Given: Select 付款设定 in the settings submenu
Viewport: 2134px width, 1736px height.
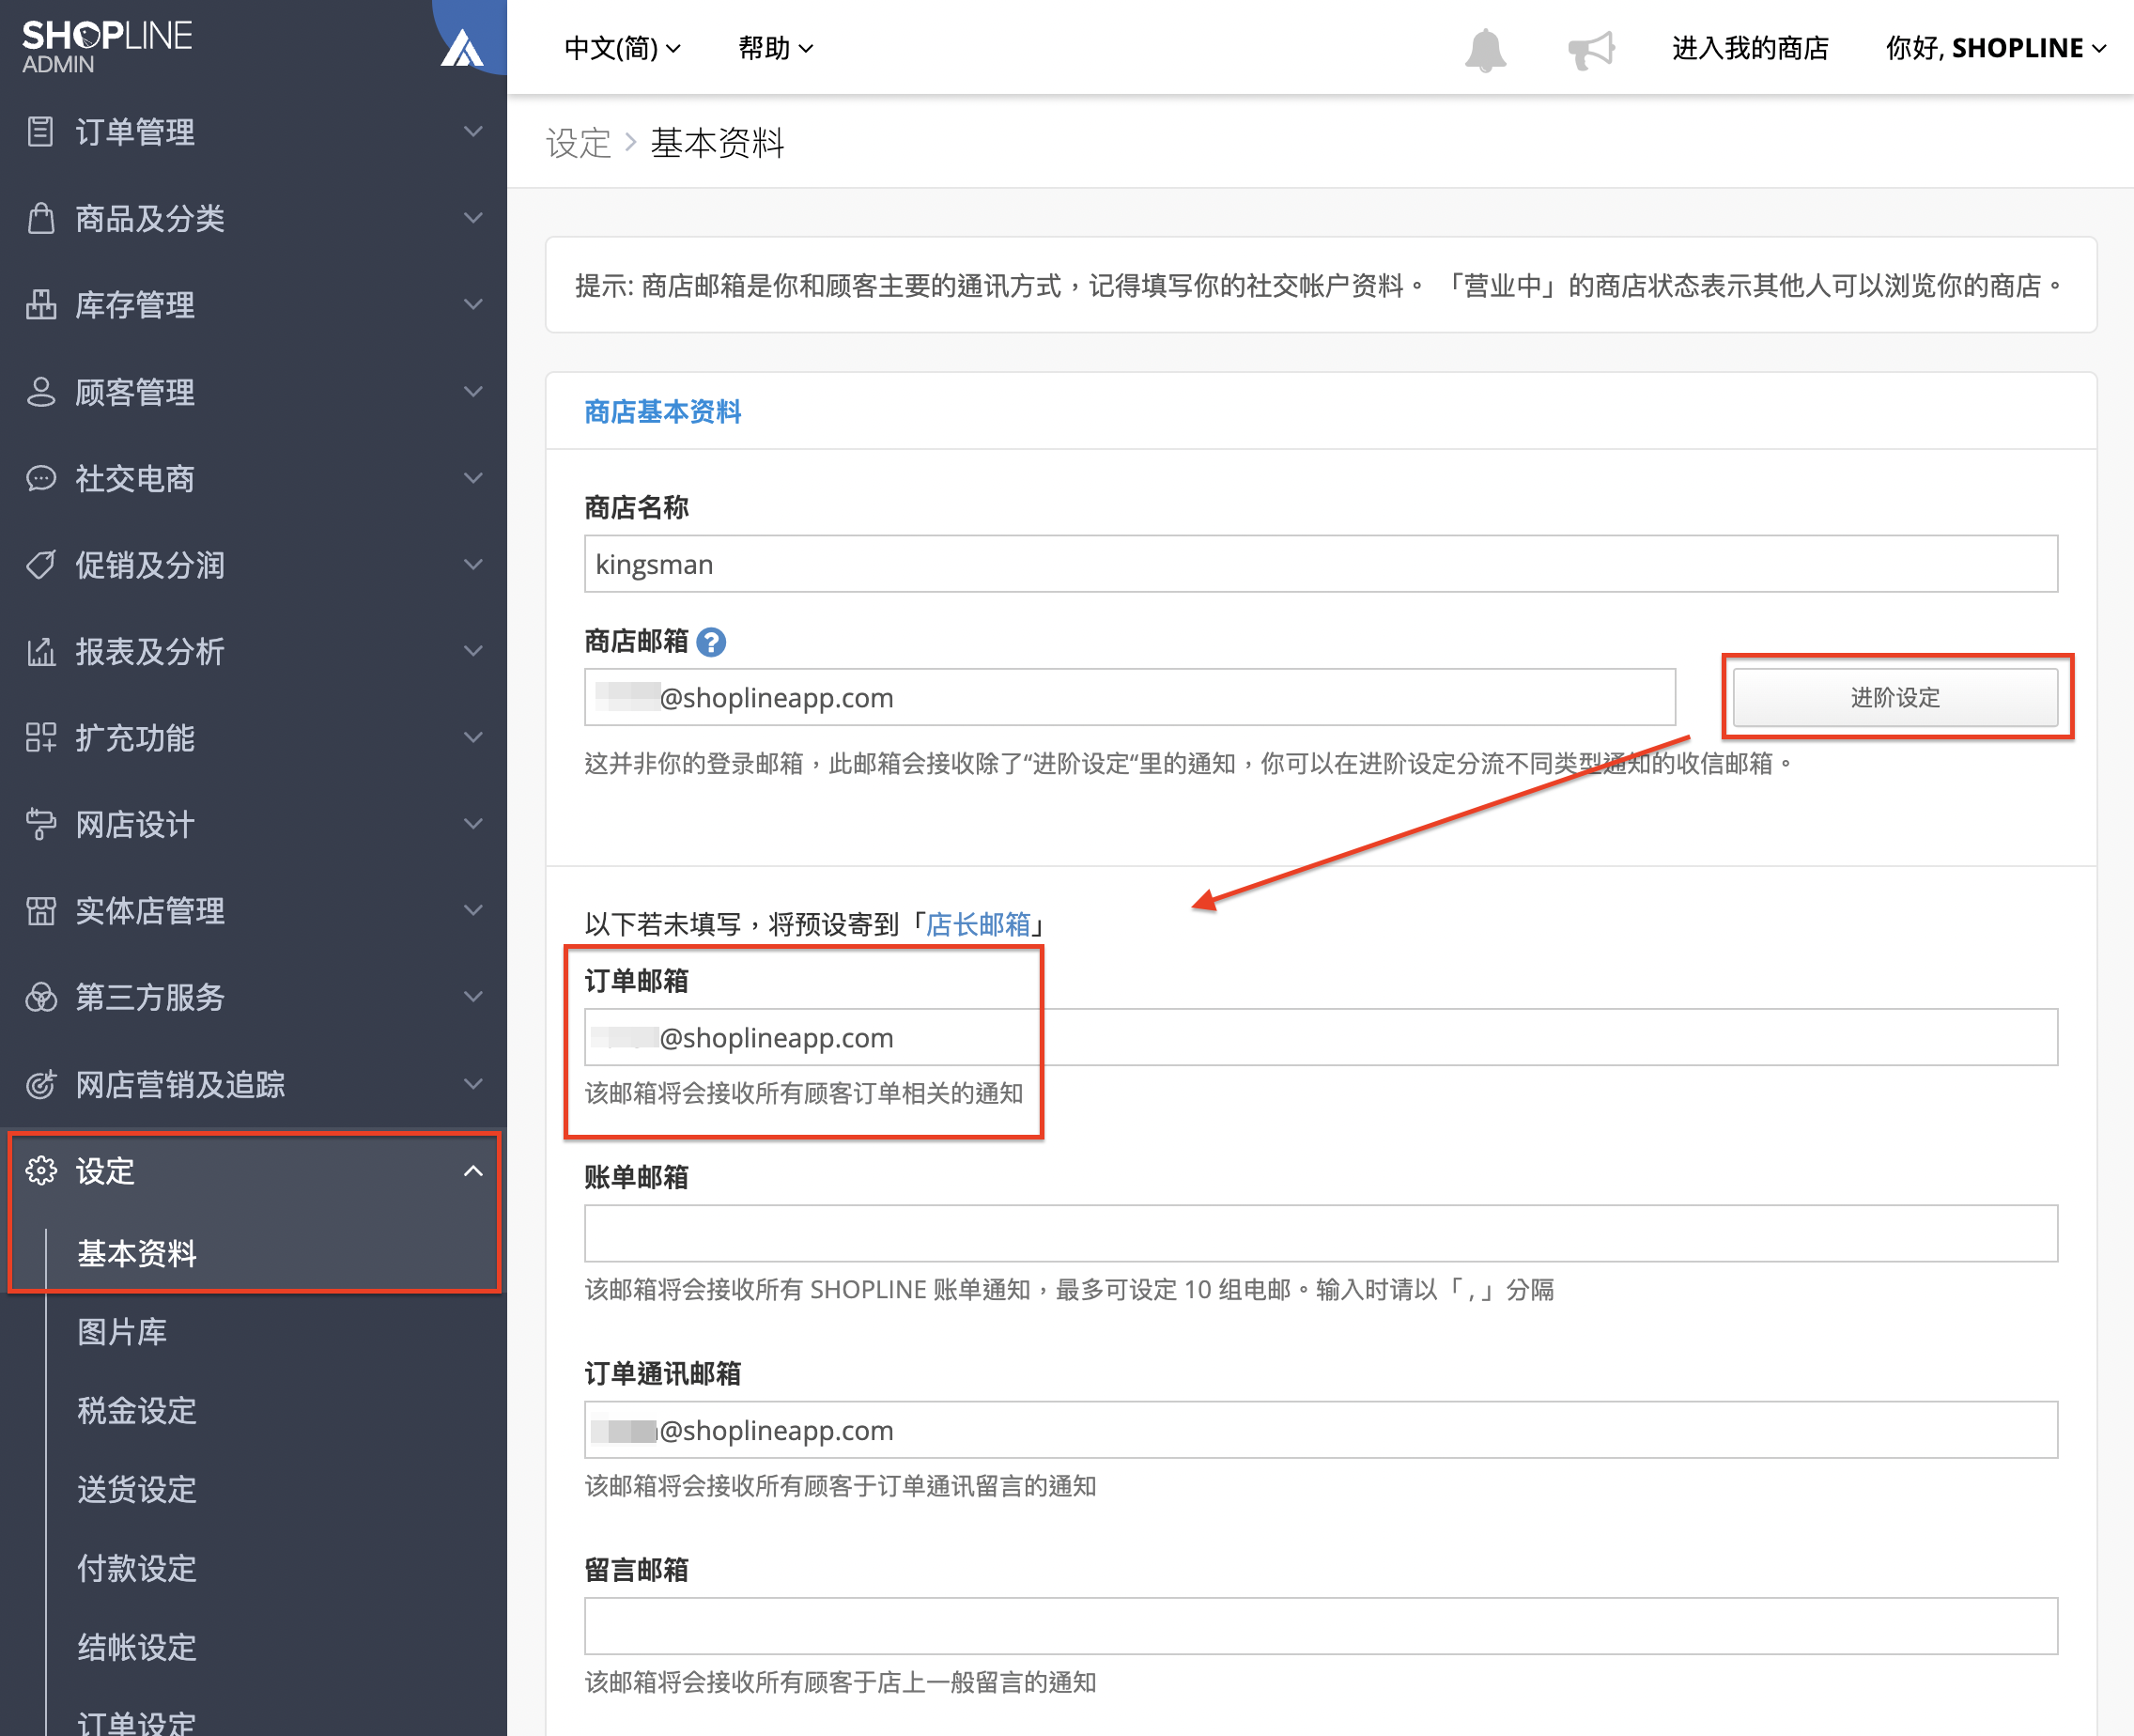Looking at the screenshot, I should [x=137, y=1567].
